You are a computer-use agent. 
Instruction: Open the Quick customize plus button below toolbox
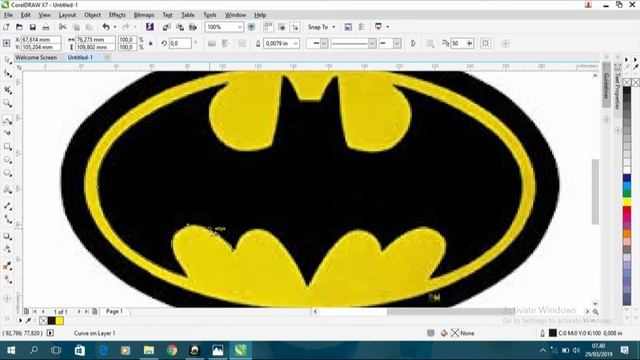coord(7,299)
